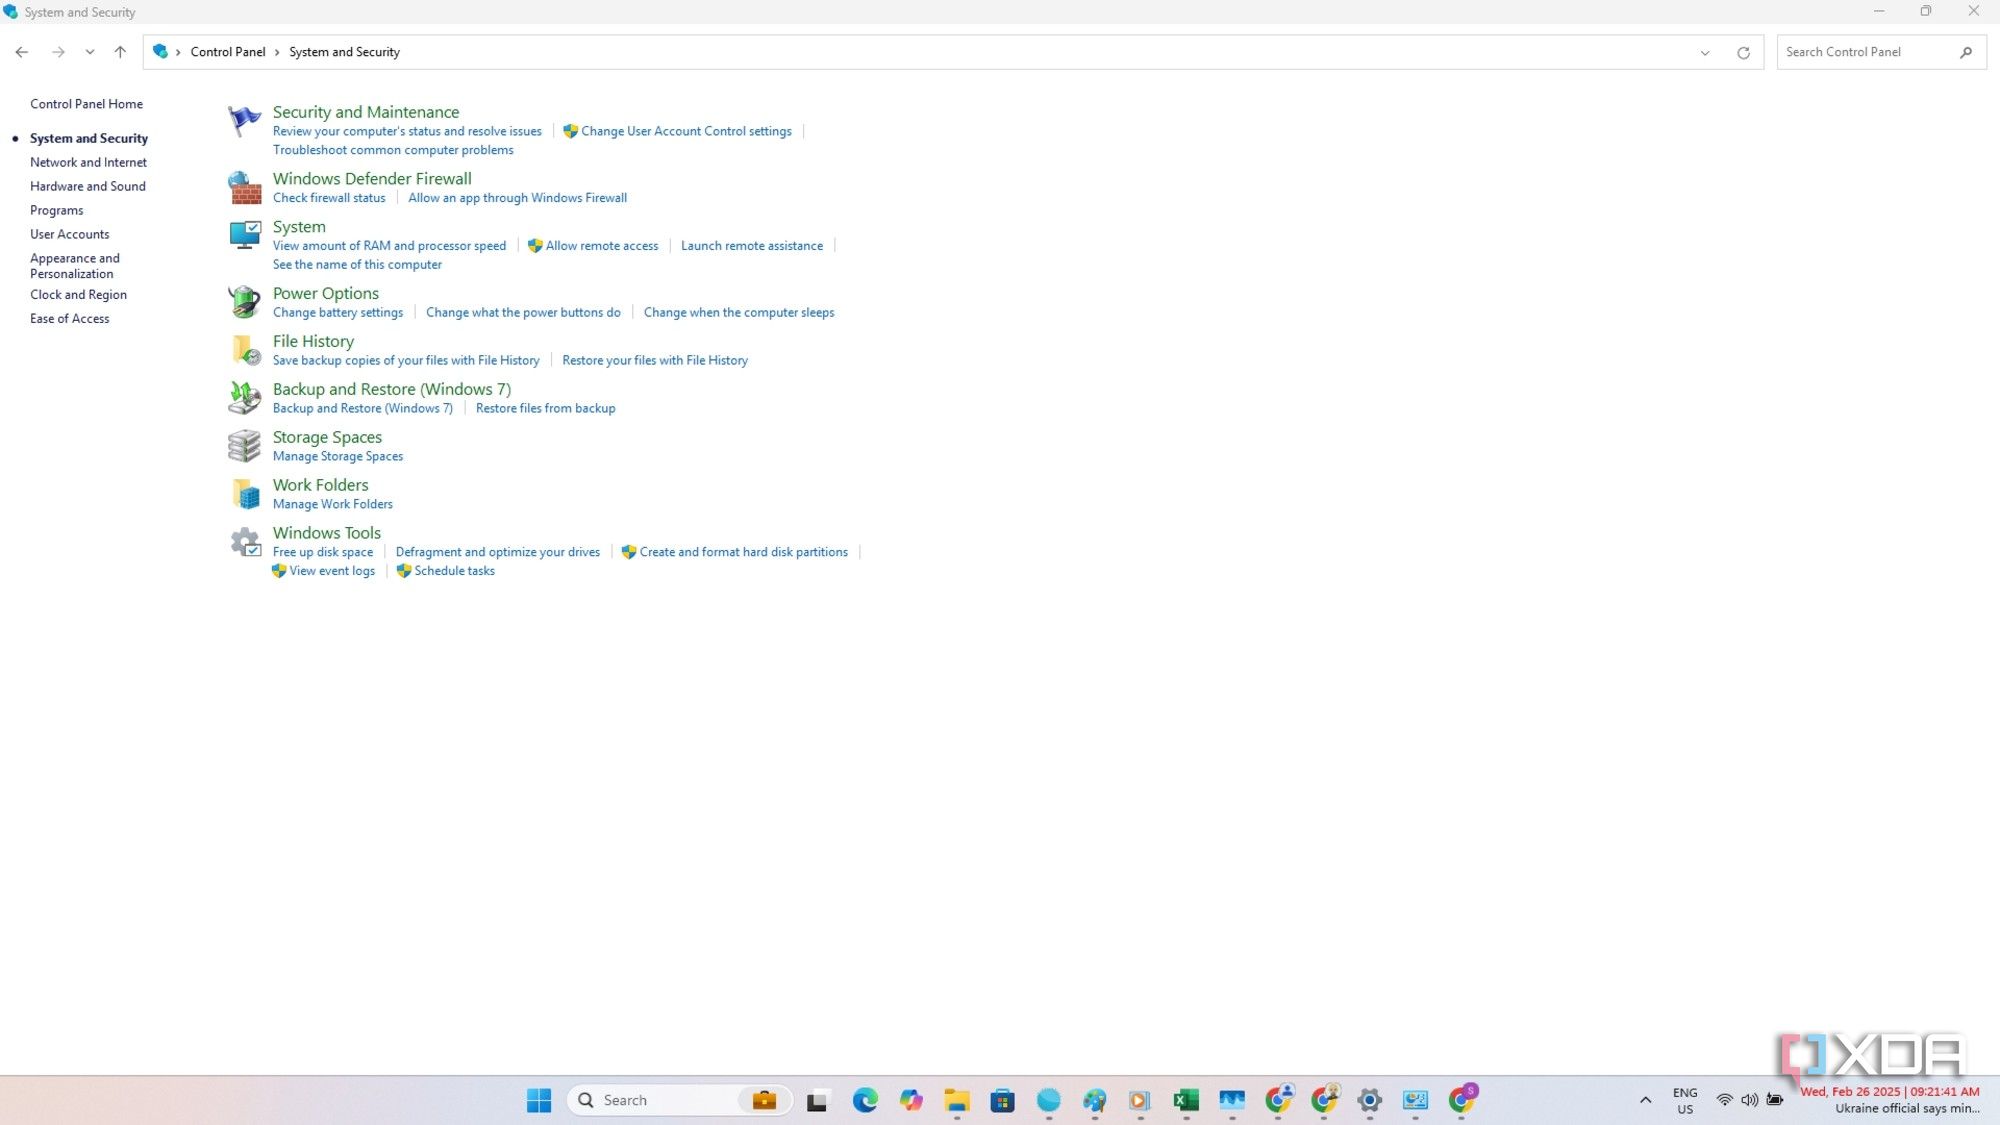This screenshot has width=2000, height=1125.
Task: Click the File History folder icon
Action: (x=244, y=349)
